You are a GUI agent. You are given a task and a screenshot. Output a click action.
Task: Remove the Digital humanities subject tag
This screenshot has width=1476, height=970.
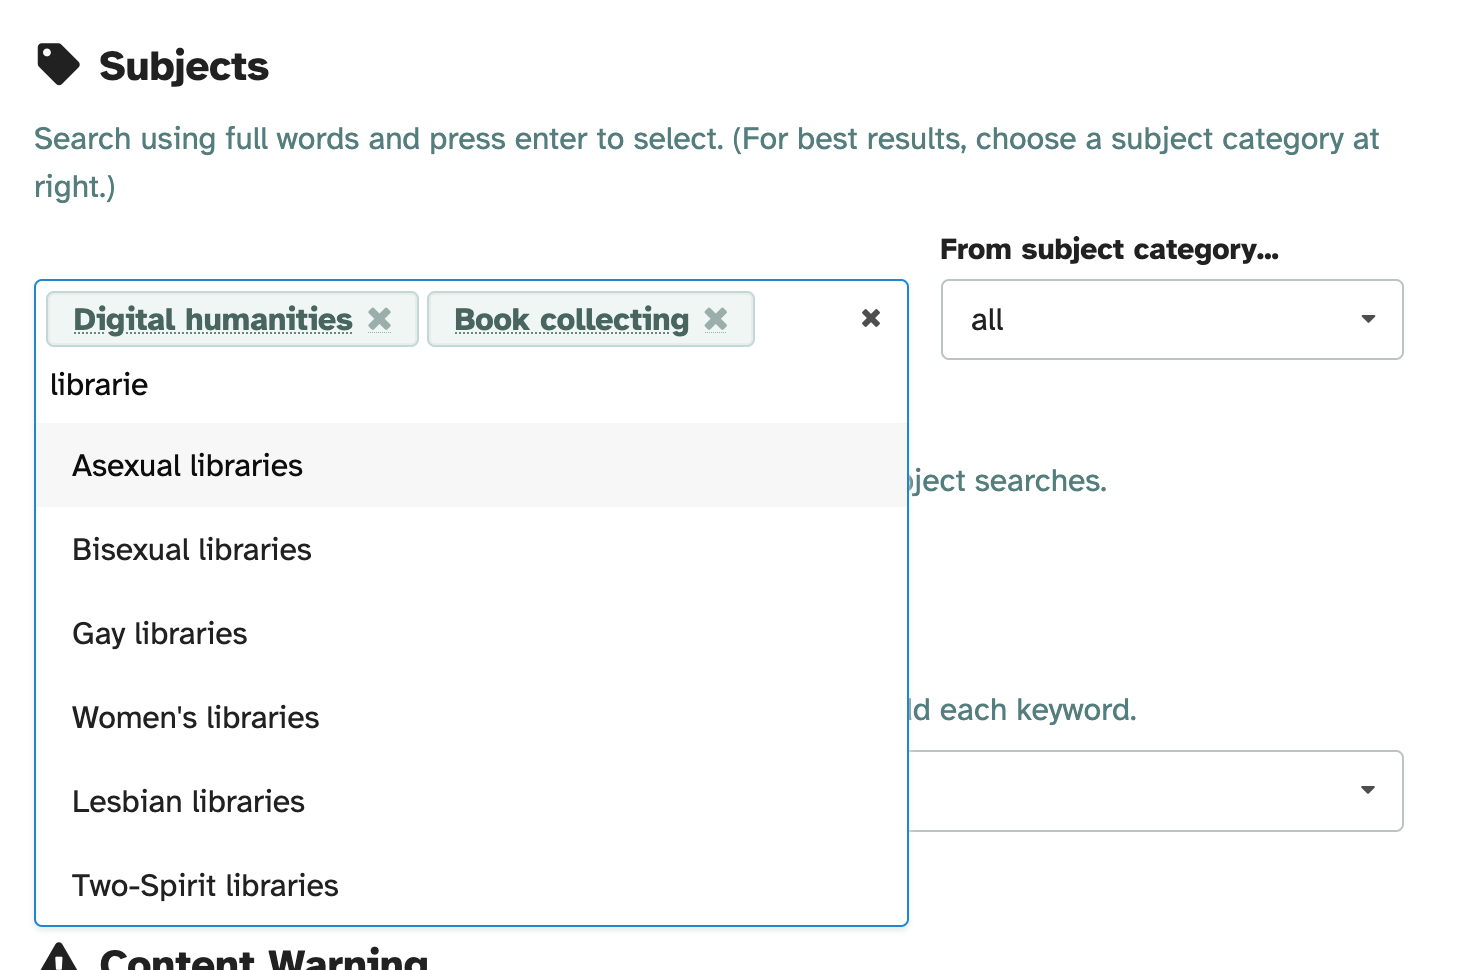pos(380,319)
